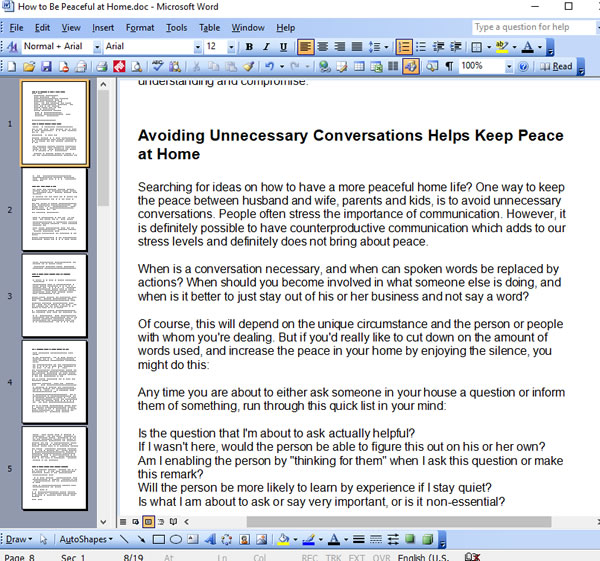Open the Insert menu
The image size is (600, 561).
tap(103, 28)
